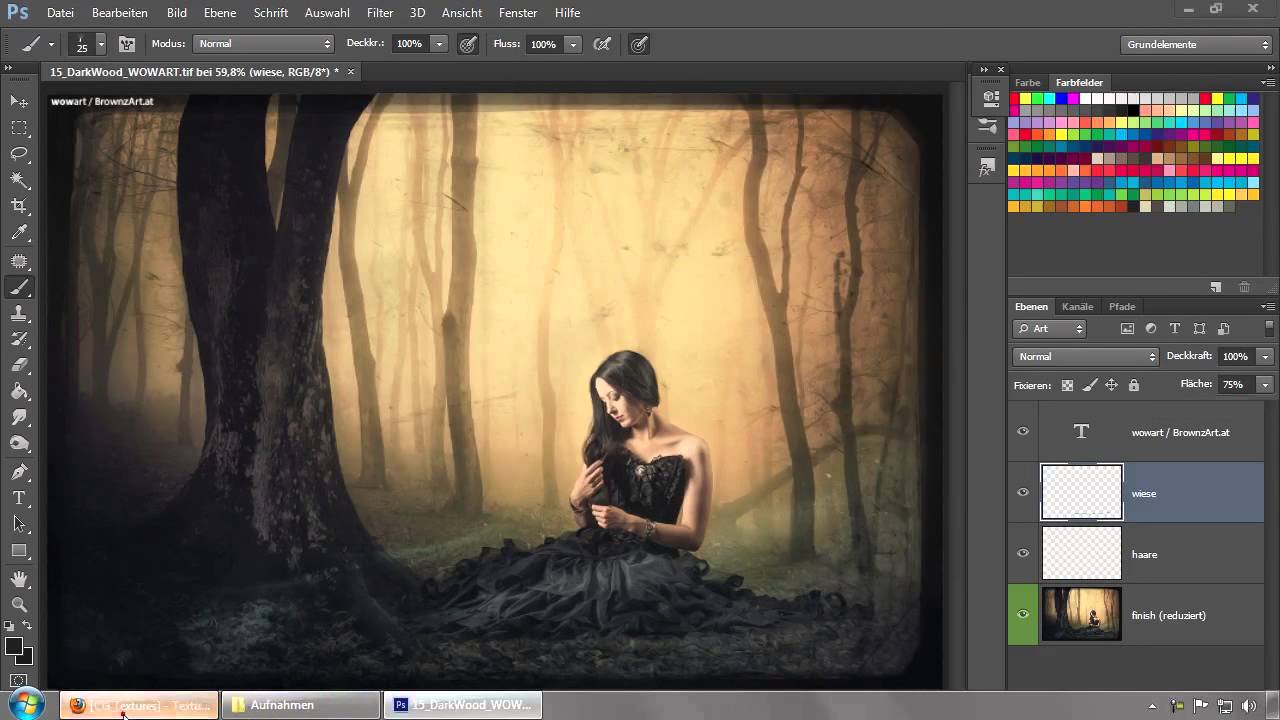Click the foreground color swatch
1280x720 pixels.
point(14,647)
